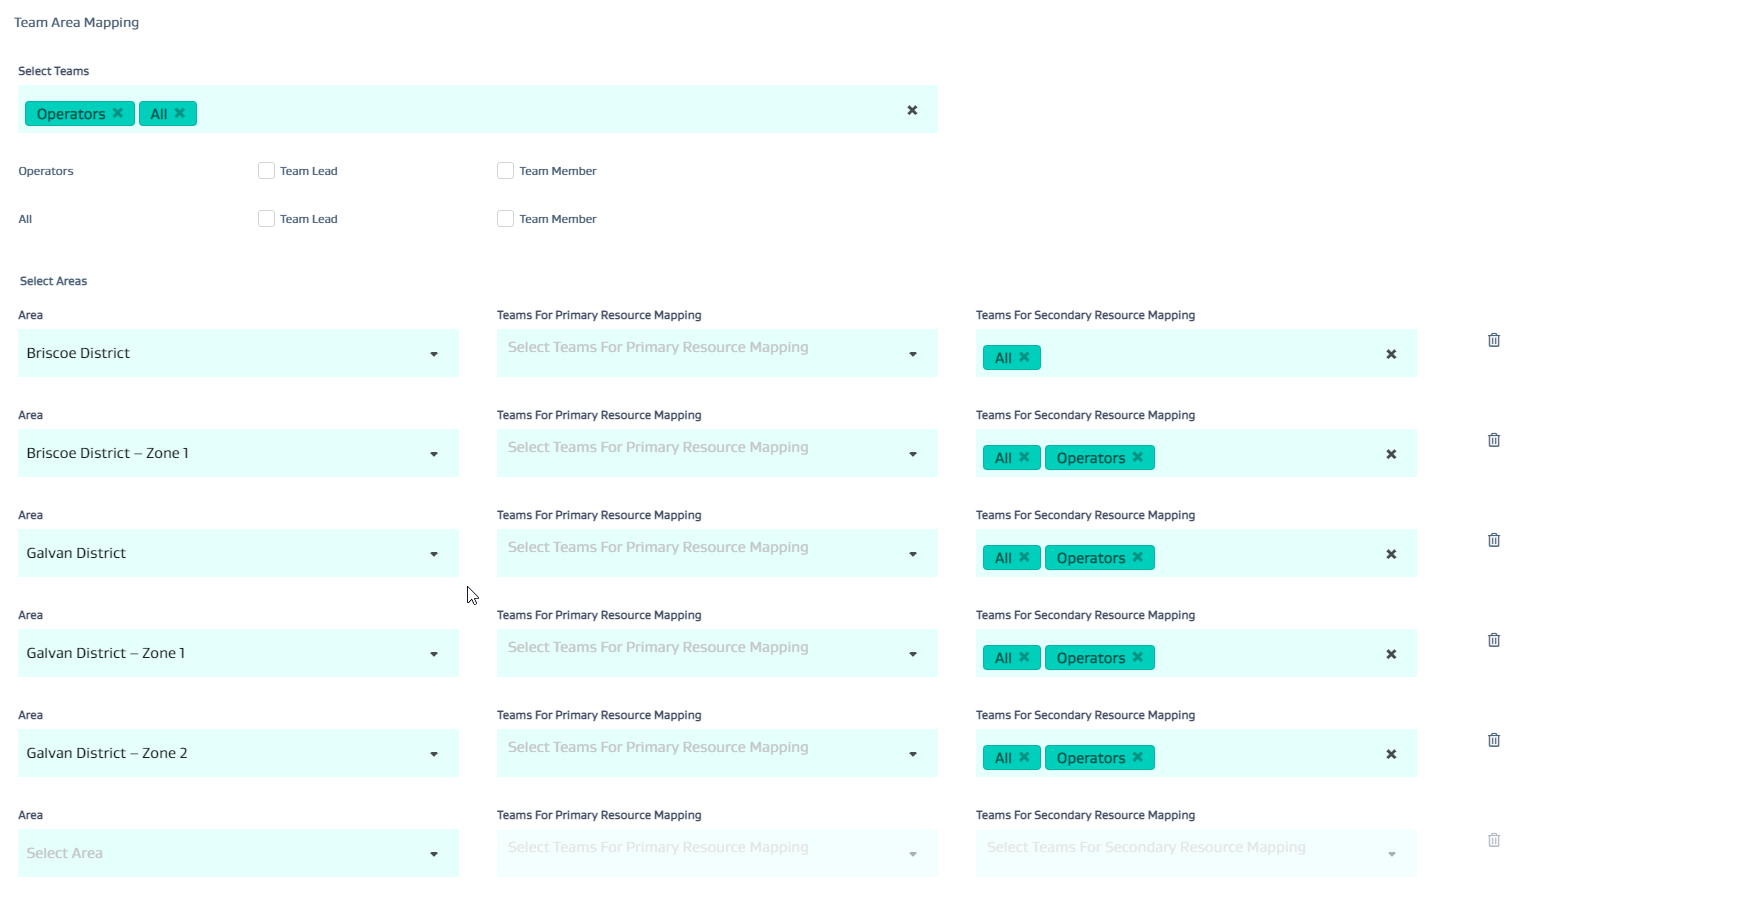Screen dimensions: 1746x901
Task: Remove the Galvan District – Zone 2 row
Action: point(1493,740)
